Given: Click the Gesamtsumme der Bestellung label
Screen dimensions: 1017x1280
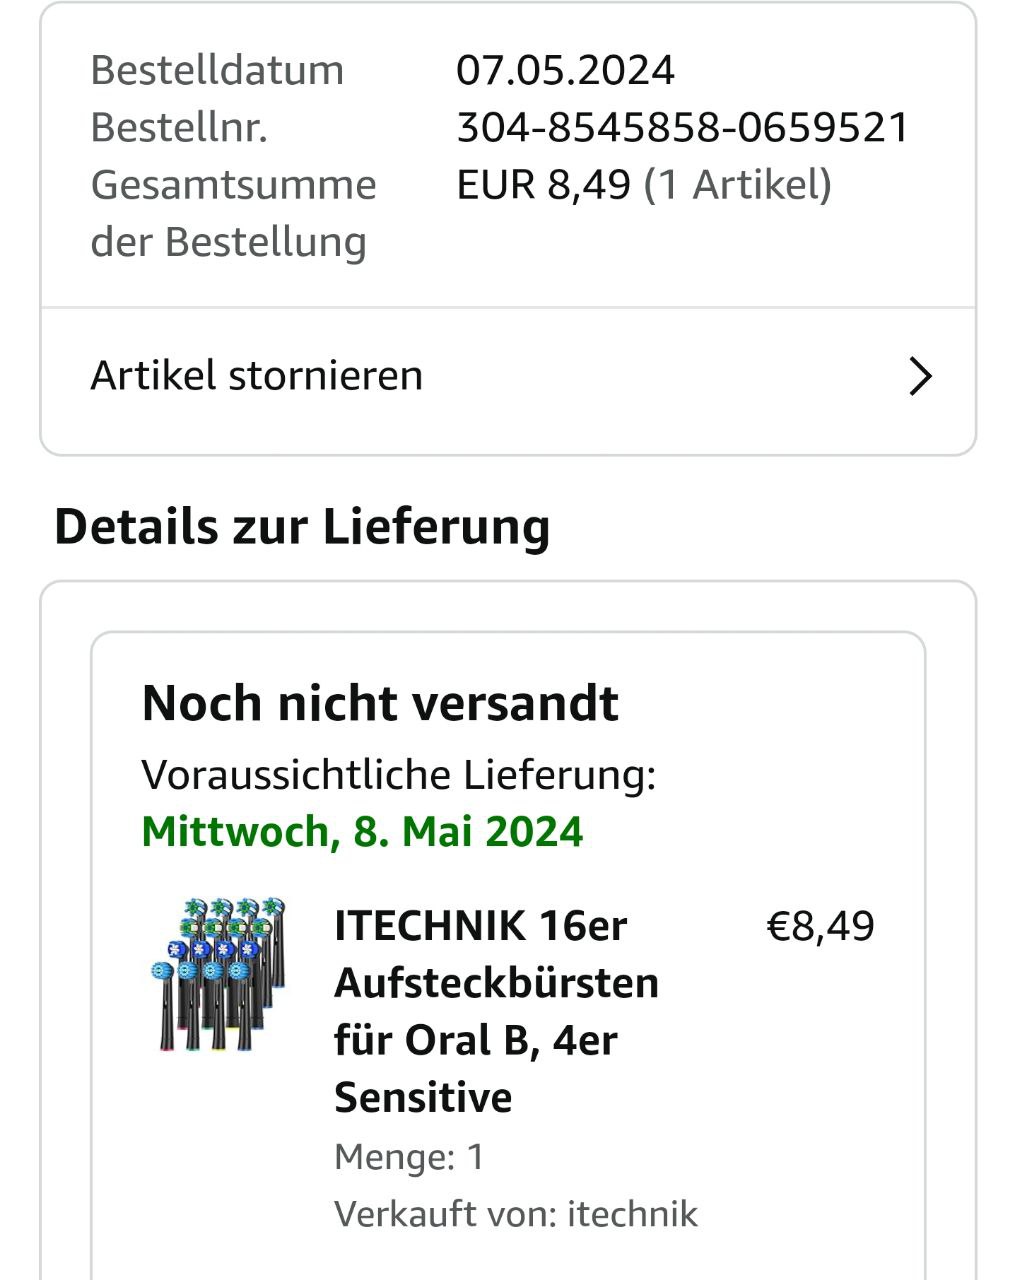Looking at the screenshot, I should (233, 213).
